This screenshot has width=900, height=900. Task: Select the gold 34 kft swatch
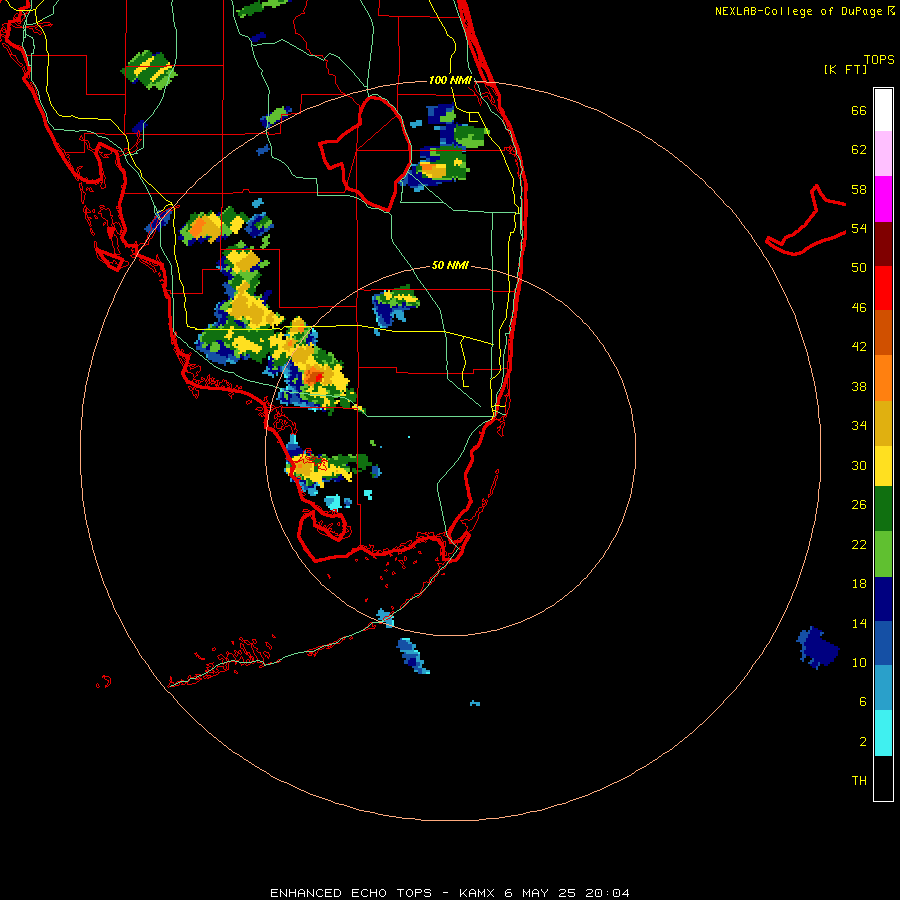pos(883,424)
